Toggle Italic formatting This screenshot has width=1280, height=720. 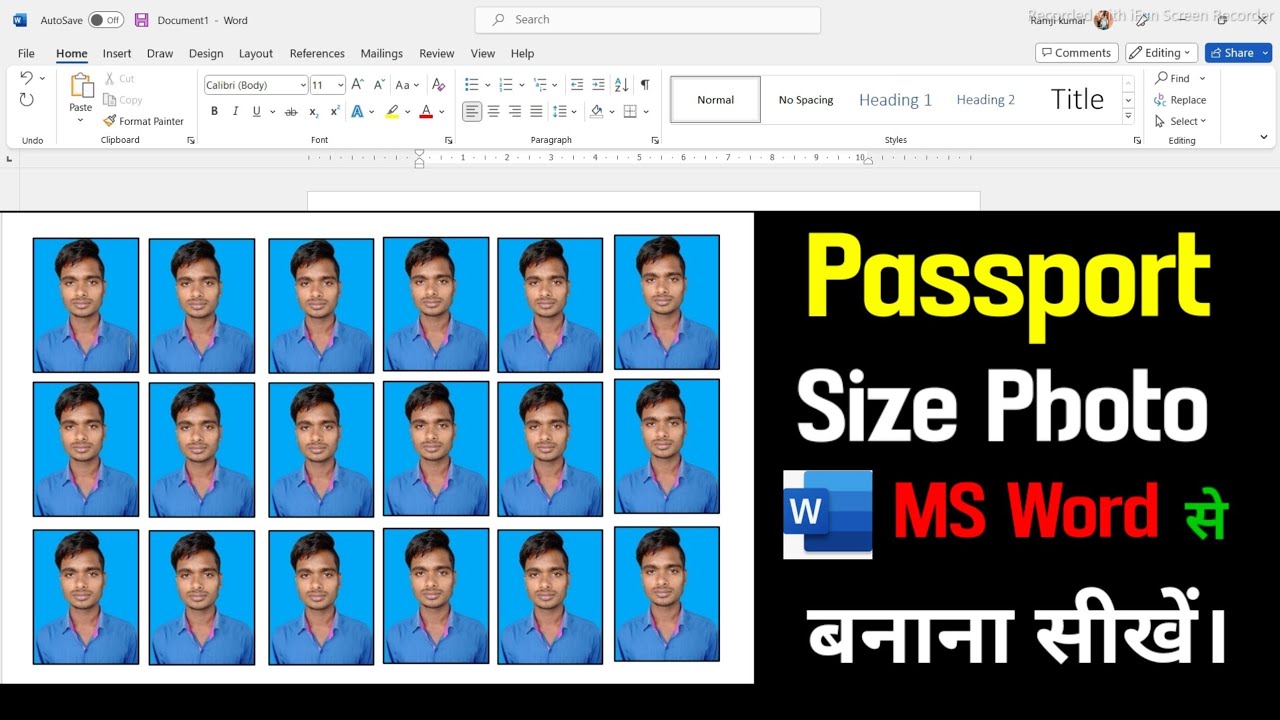[x=236, y=111]
